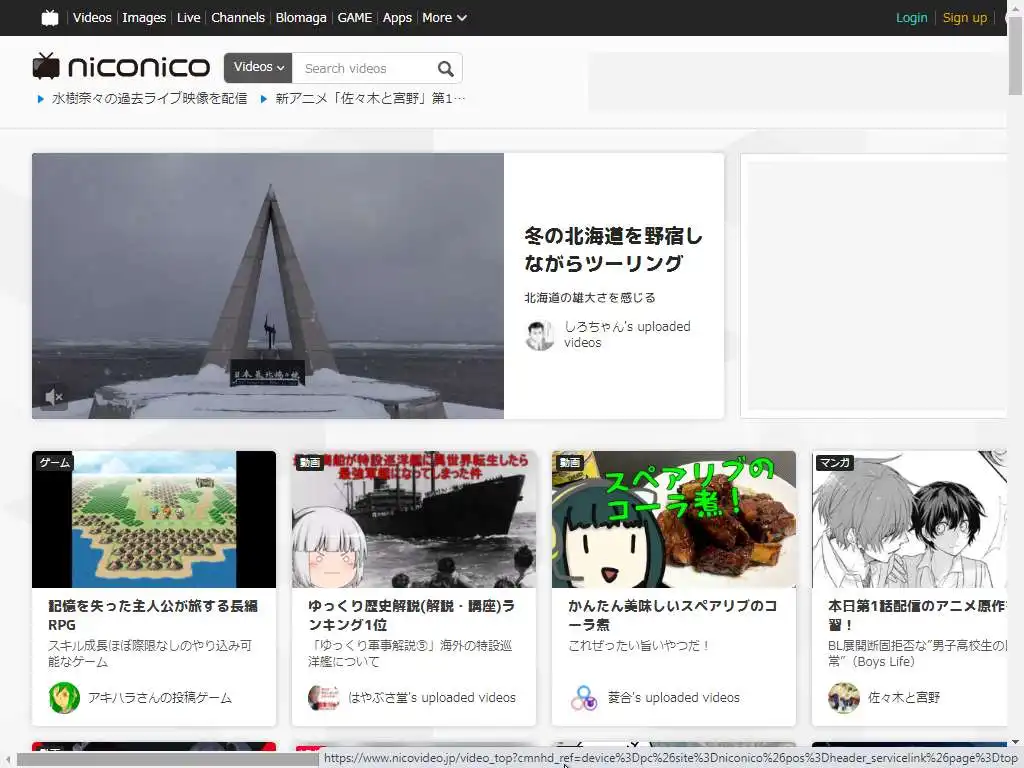Open かんたん美味しいスペアリブのコーラ煮 title
1024x768 pixels.
pyautogui.click(x=673, y=615)
